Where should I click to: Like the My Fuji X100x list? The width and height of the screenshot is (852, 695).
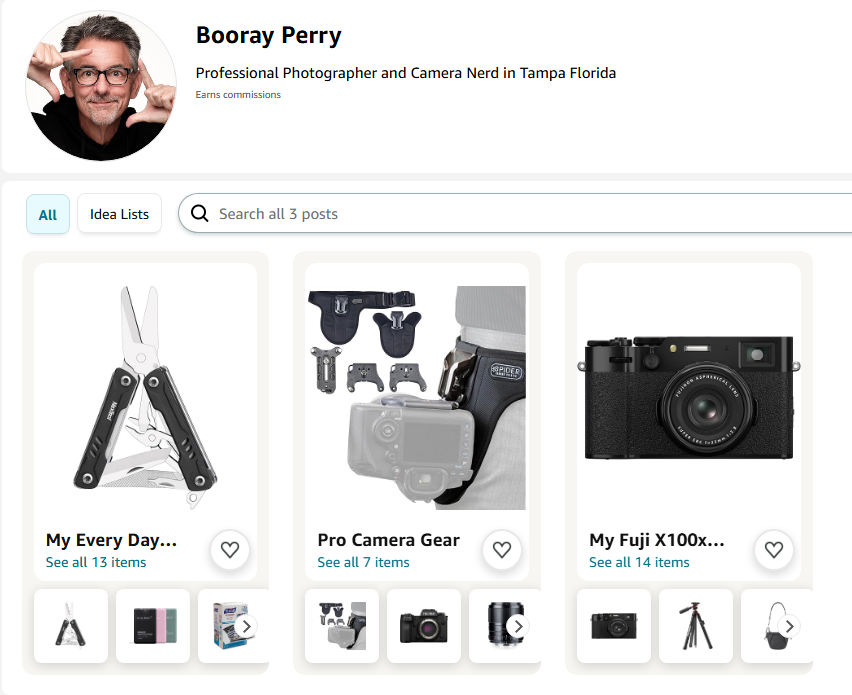(773, 549)
